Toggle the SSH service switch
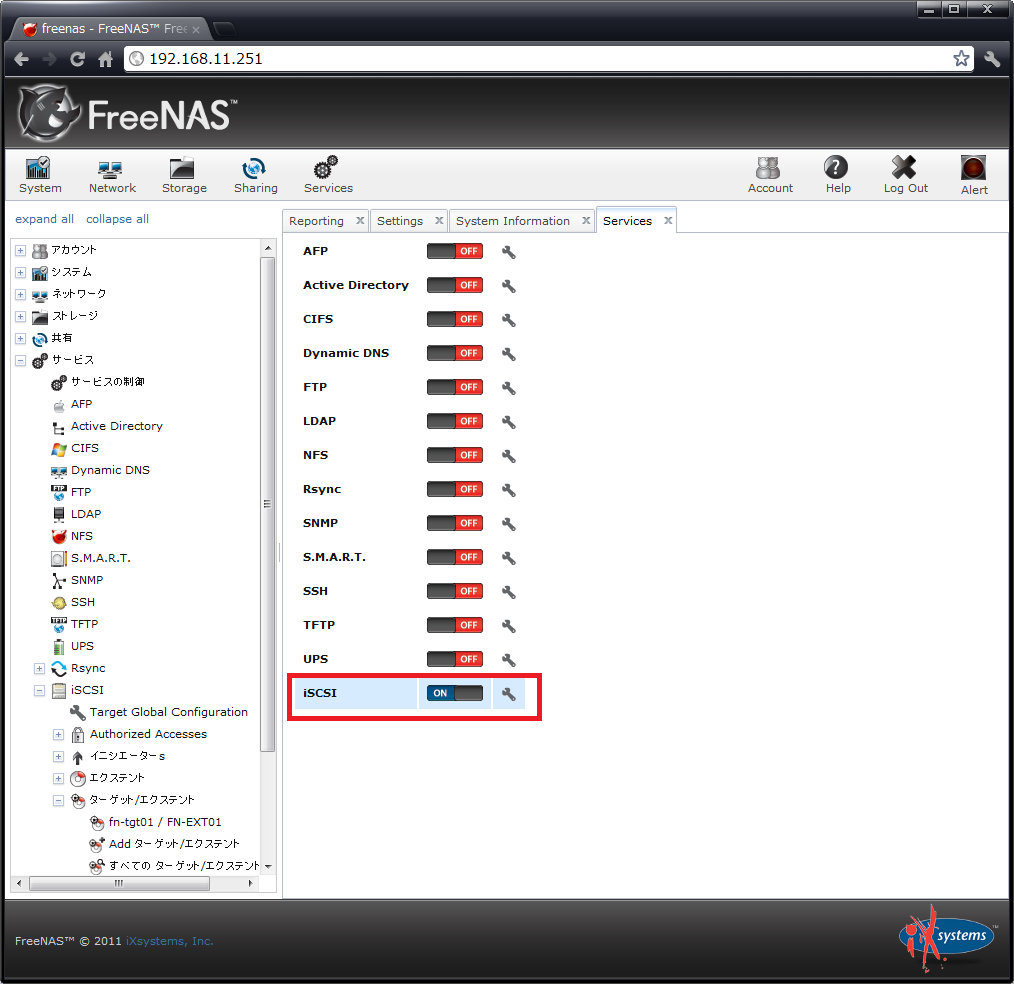Image resolution: width=1014 pixels, height=984 pixels. [x=455, y=591]
